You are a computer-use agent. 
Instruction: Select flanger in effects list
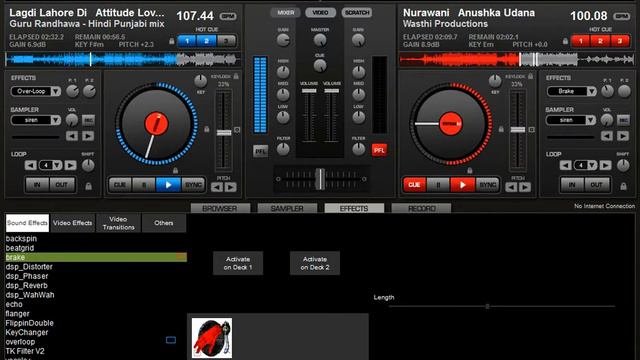18,313
